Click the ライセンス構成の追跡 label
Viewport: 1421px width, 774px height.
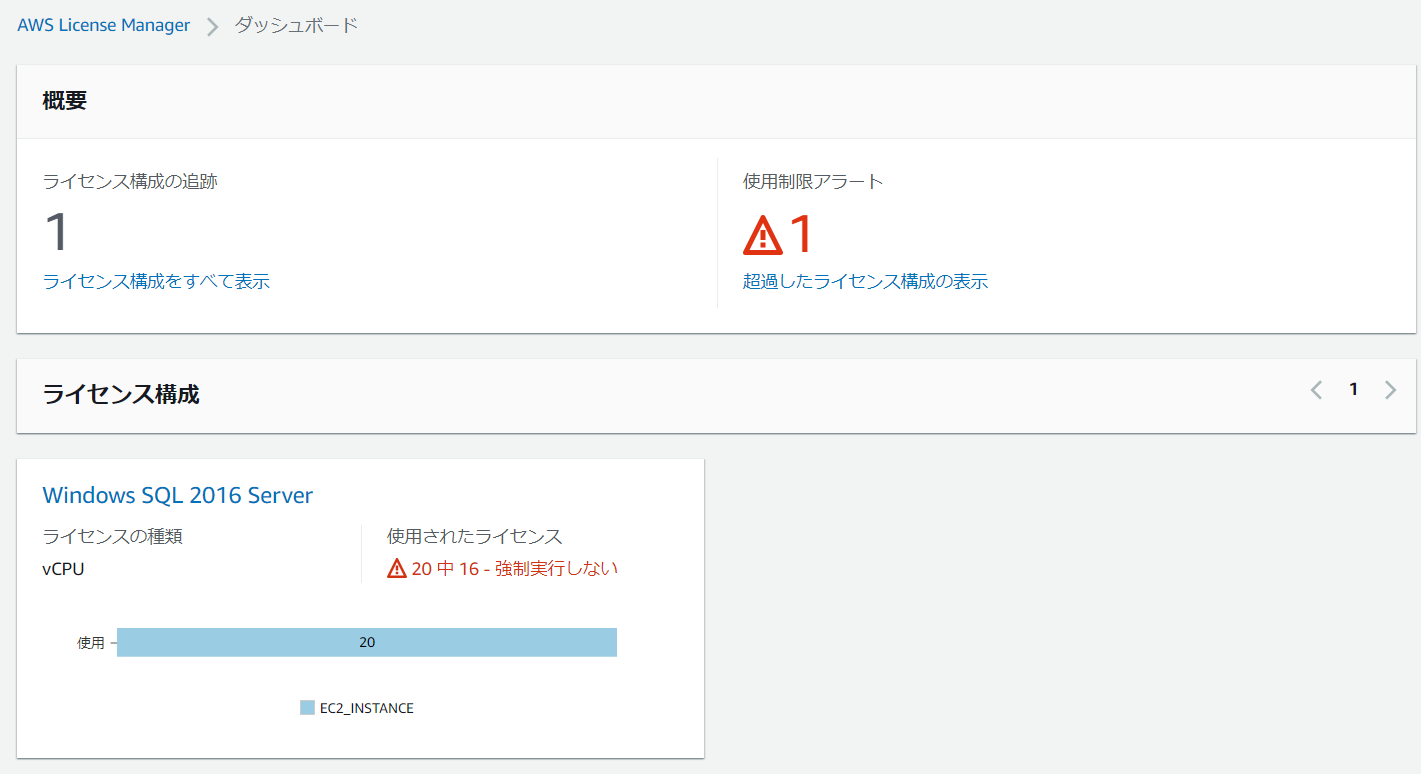tap(130, 181)
